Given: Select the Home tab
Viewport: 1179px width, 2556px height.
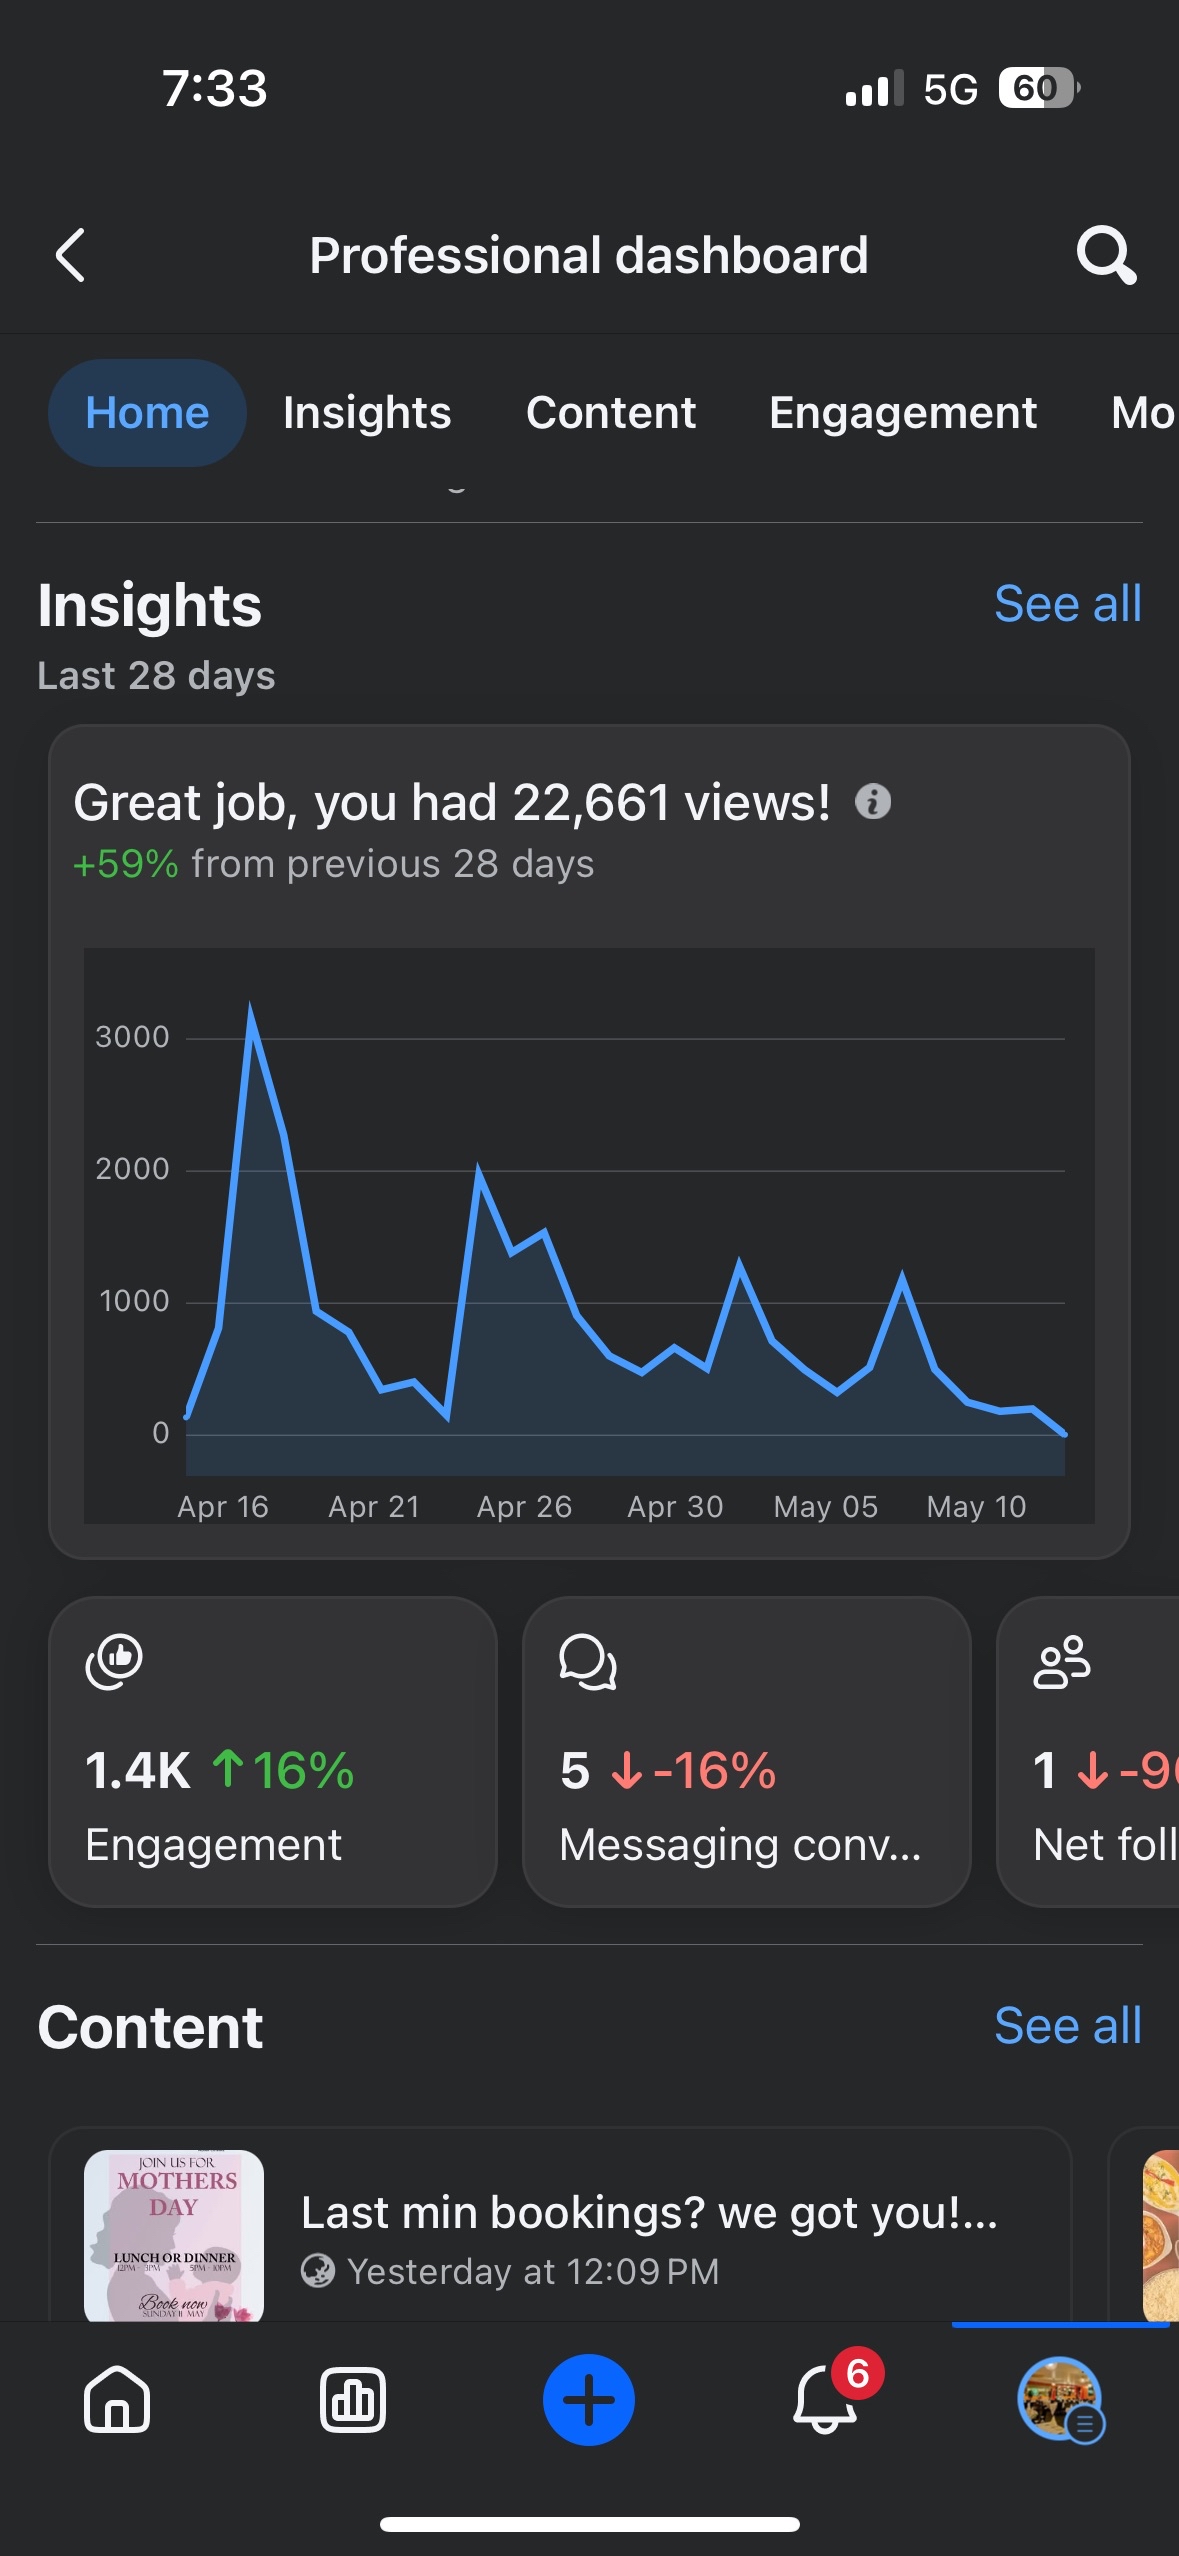Looking at the screenshot, I should pyautogui.click(x=147, y=413).
